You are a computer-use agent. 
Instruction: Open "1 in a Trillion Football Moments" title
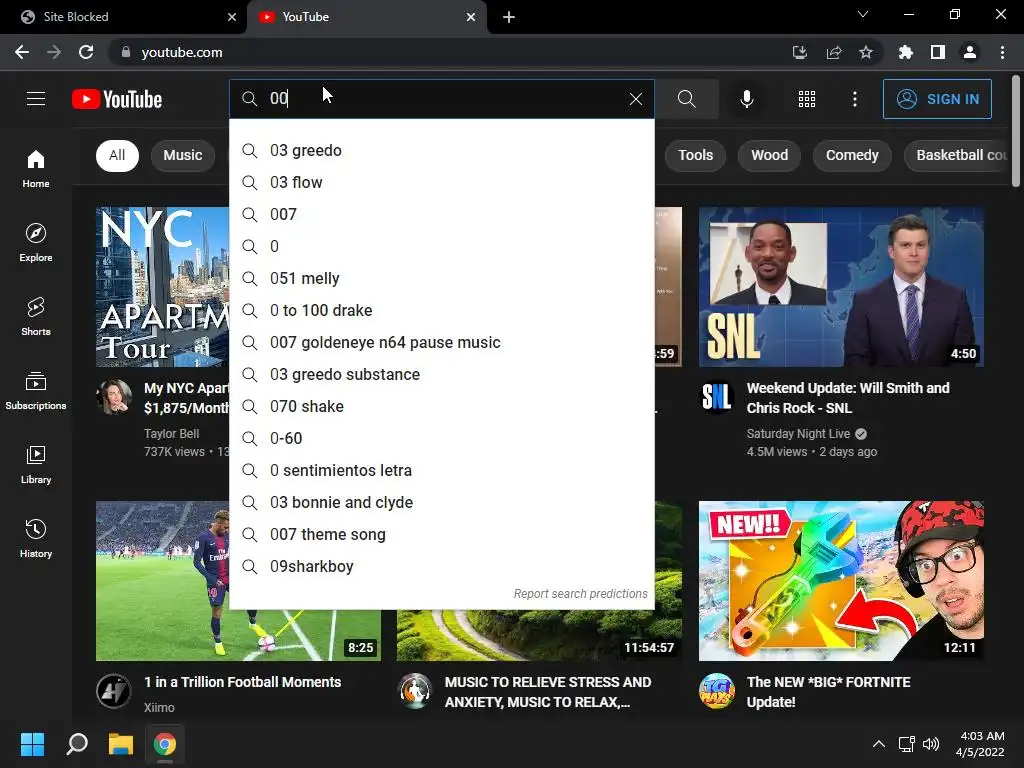click(x=242, y=682)
